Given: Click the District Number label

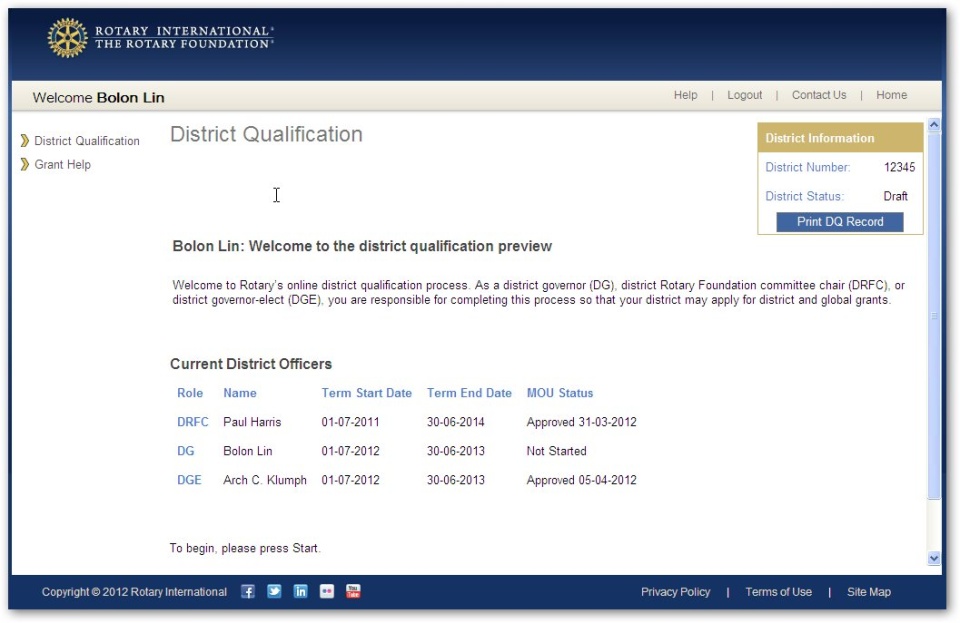Looking at the screenshot, I should (808, 167).
